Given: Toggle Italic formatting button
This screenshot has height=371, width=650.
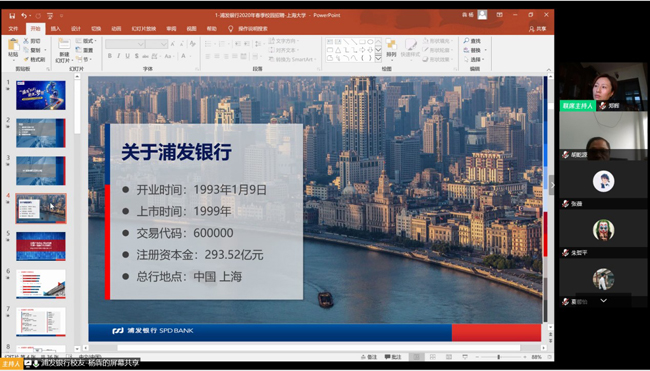Looking at the screenshot, I should pos(119,56).
